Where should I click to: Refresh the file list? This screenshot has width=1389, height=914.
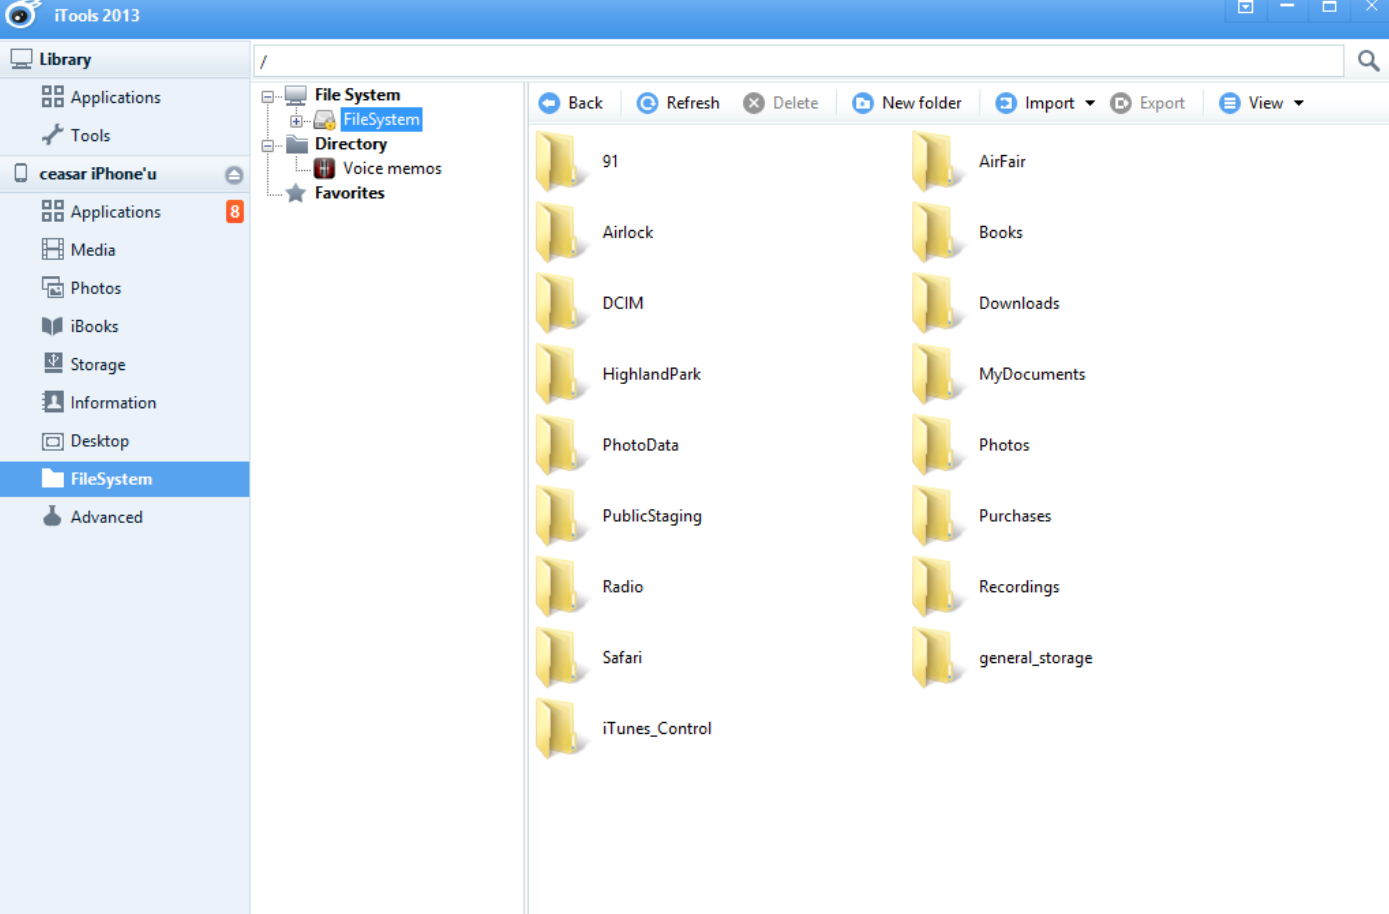pos(678,103)
